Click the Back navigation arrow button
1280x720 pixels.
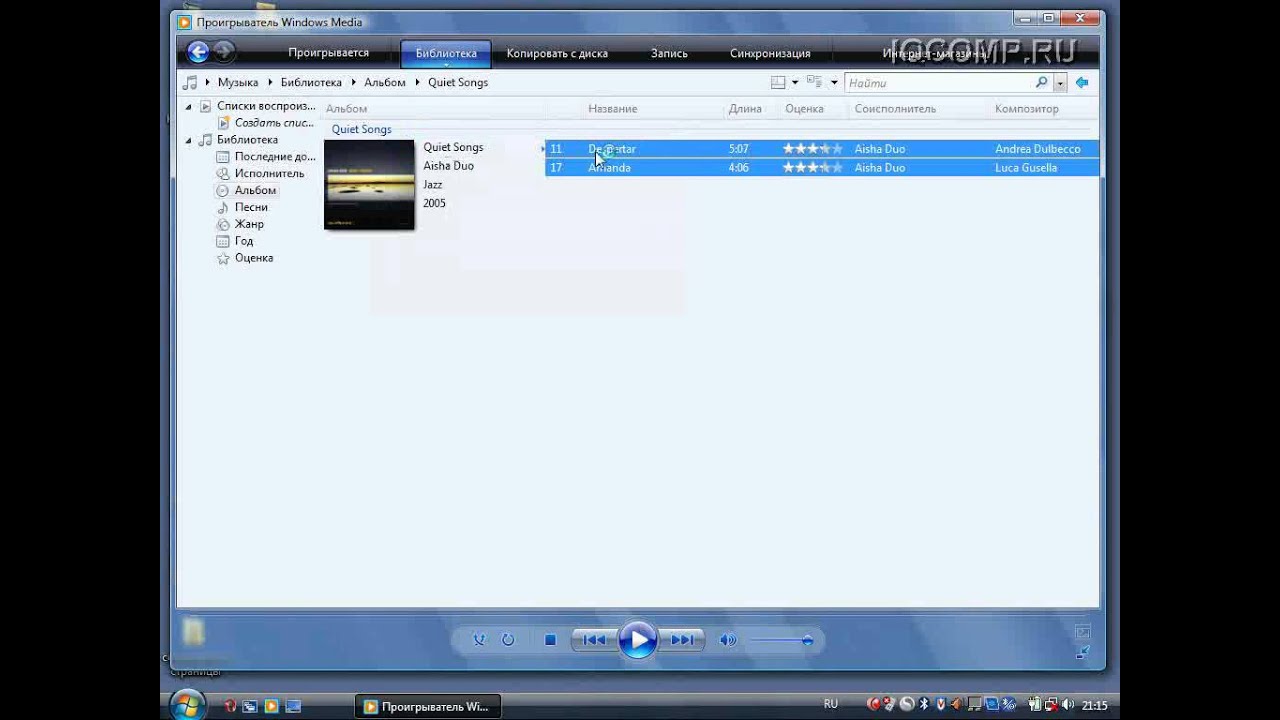coord(198,52)
